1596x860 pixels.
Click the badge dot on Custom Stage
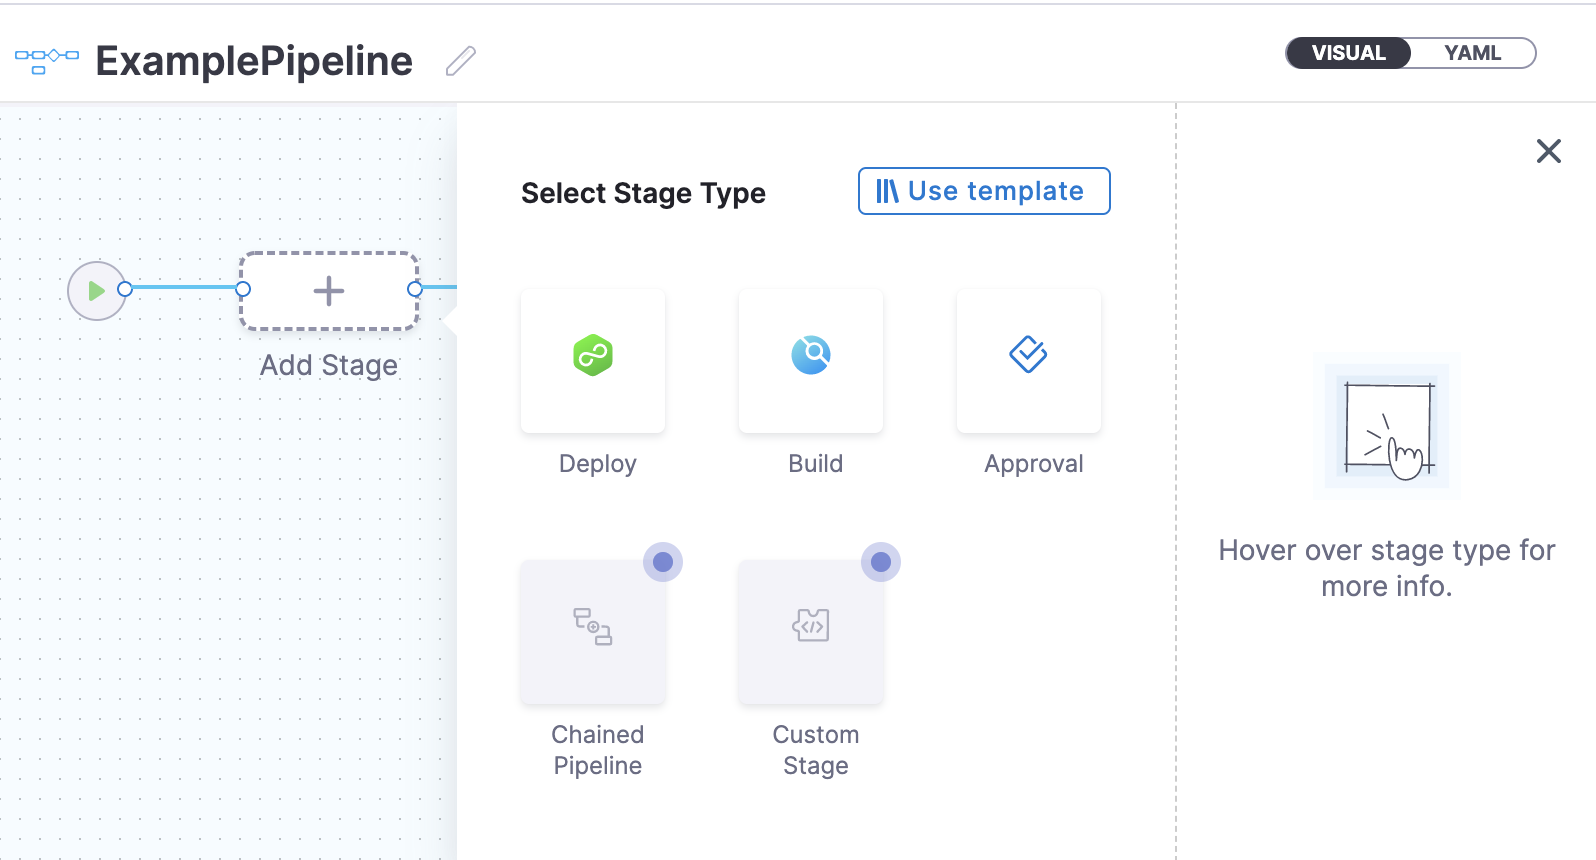(881, 562)
